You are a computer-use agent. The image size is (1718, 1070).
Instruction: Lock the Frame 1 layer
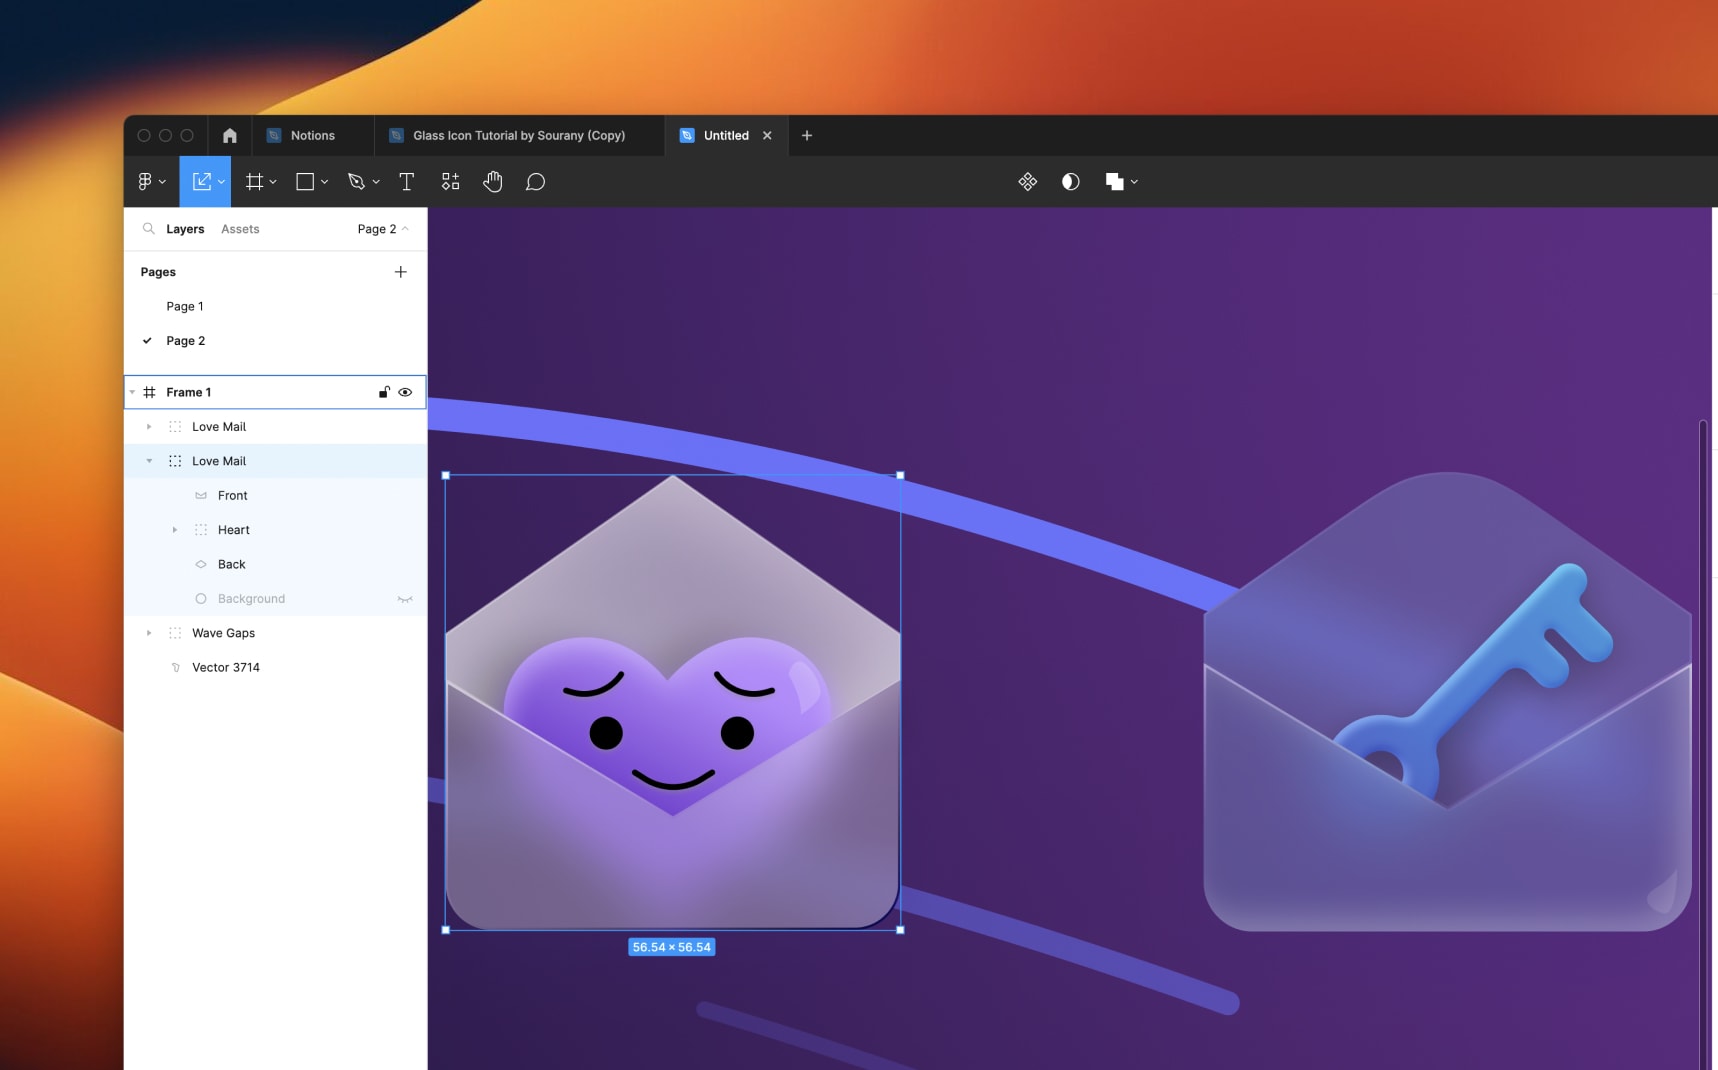click(x=383, y=392)
